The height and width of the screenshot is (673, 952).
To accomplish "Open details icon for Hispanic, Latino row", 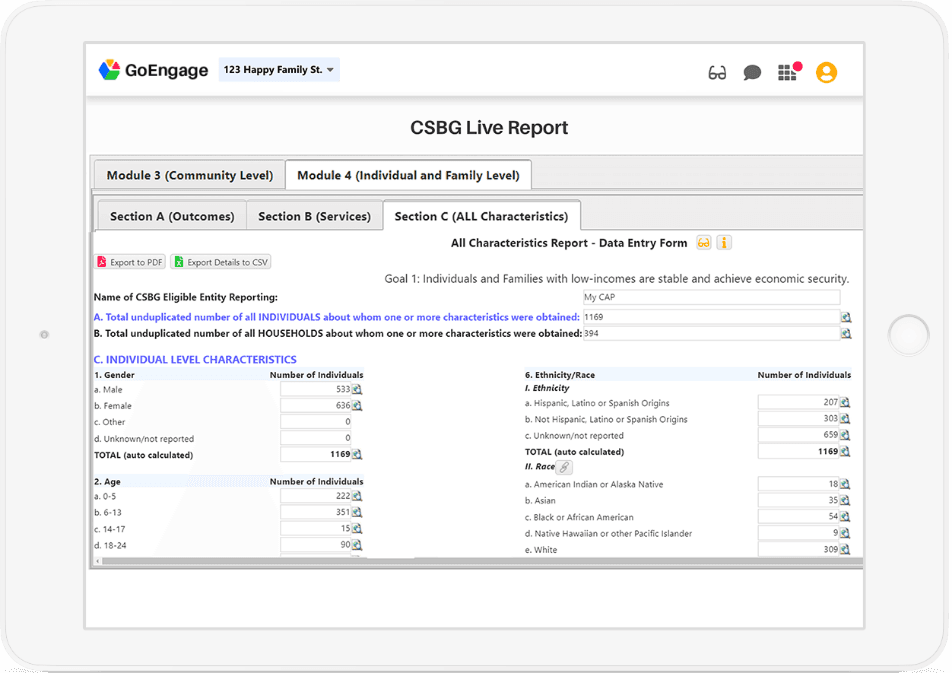I will tap(845, 402).
